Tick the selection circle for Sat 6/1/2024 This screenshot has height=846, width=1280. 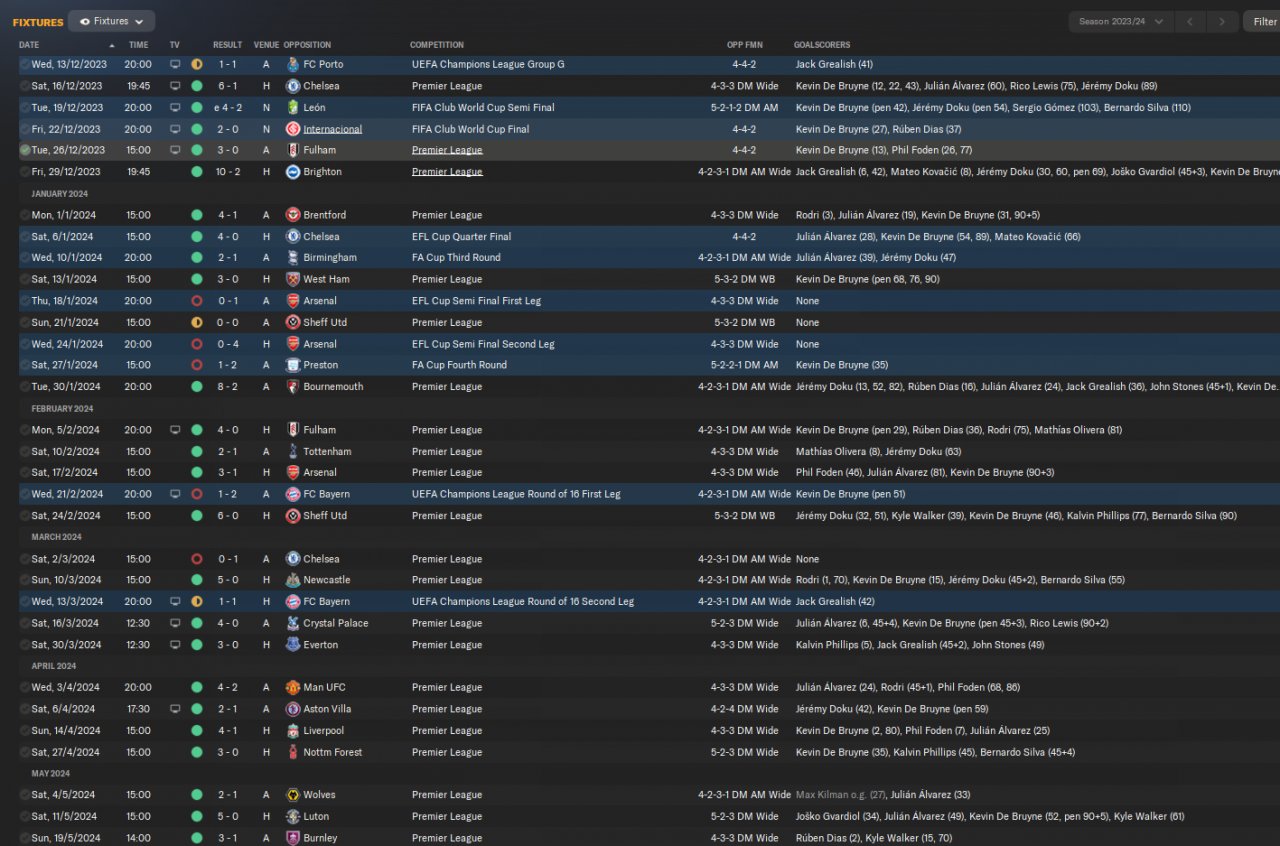tap(25, 237)
